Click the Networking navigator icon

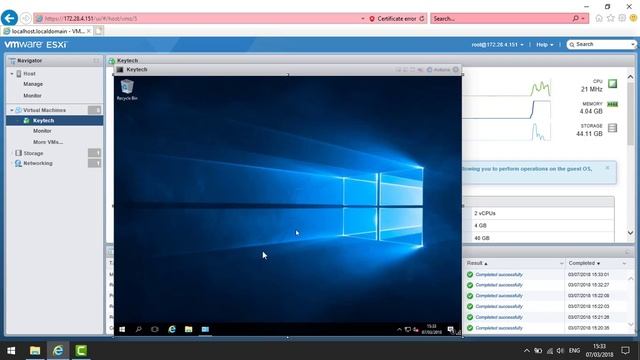point(18,163)
